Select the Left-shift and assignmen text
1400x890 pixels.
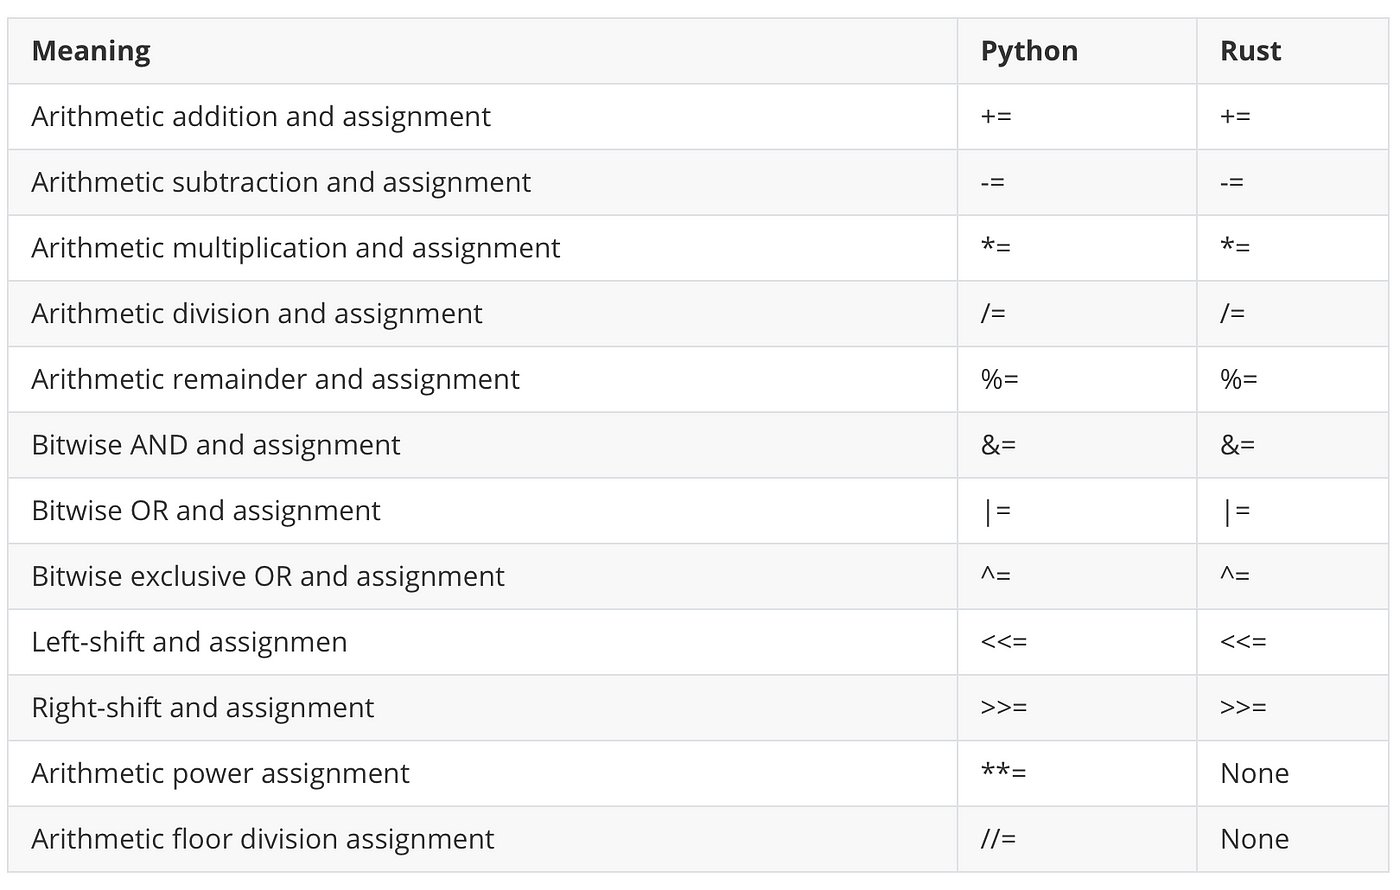click(189, 642)
